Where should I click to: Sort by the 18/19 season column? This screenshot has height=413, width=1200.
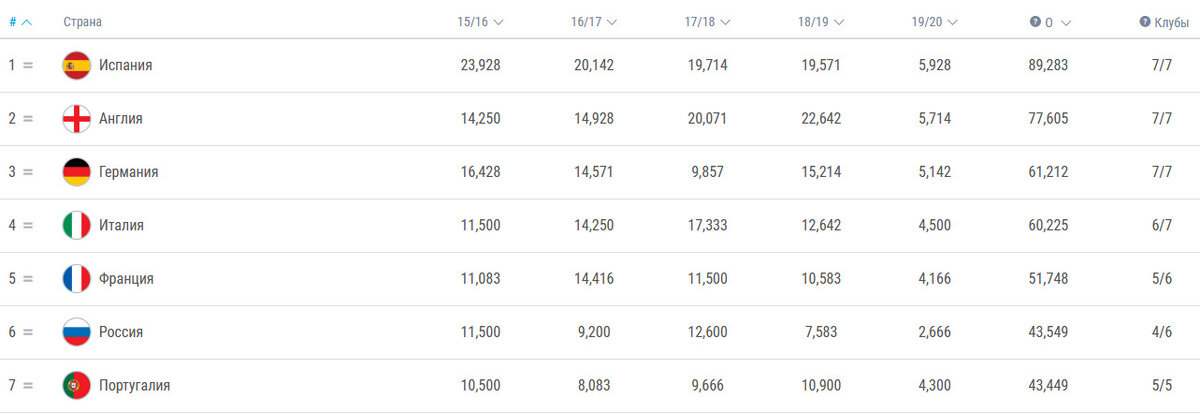822,22
